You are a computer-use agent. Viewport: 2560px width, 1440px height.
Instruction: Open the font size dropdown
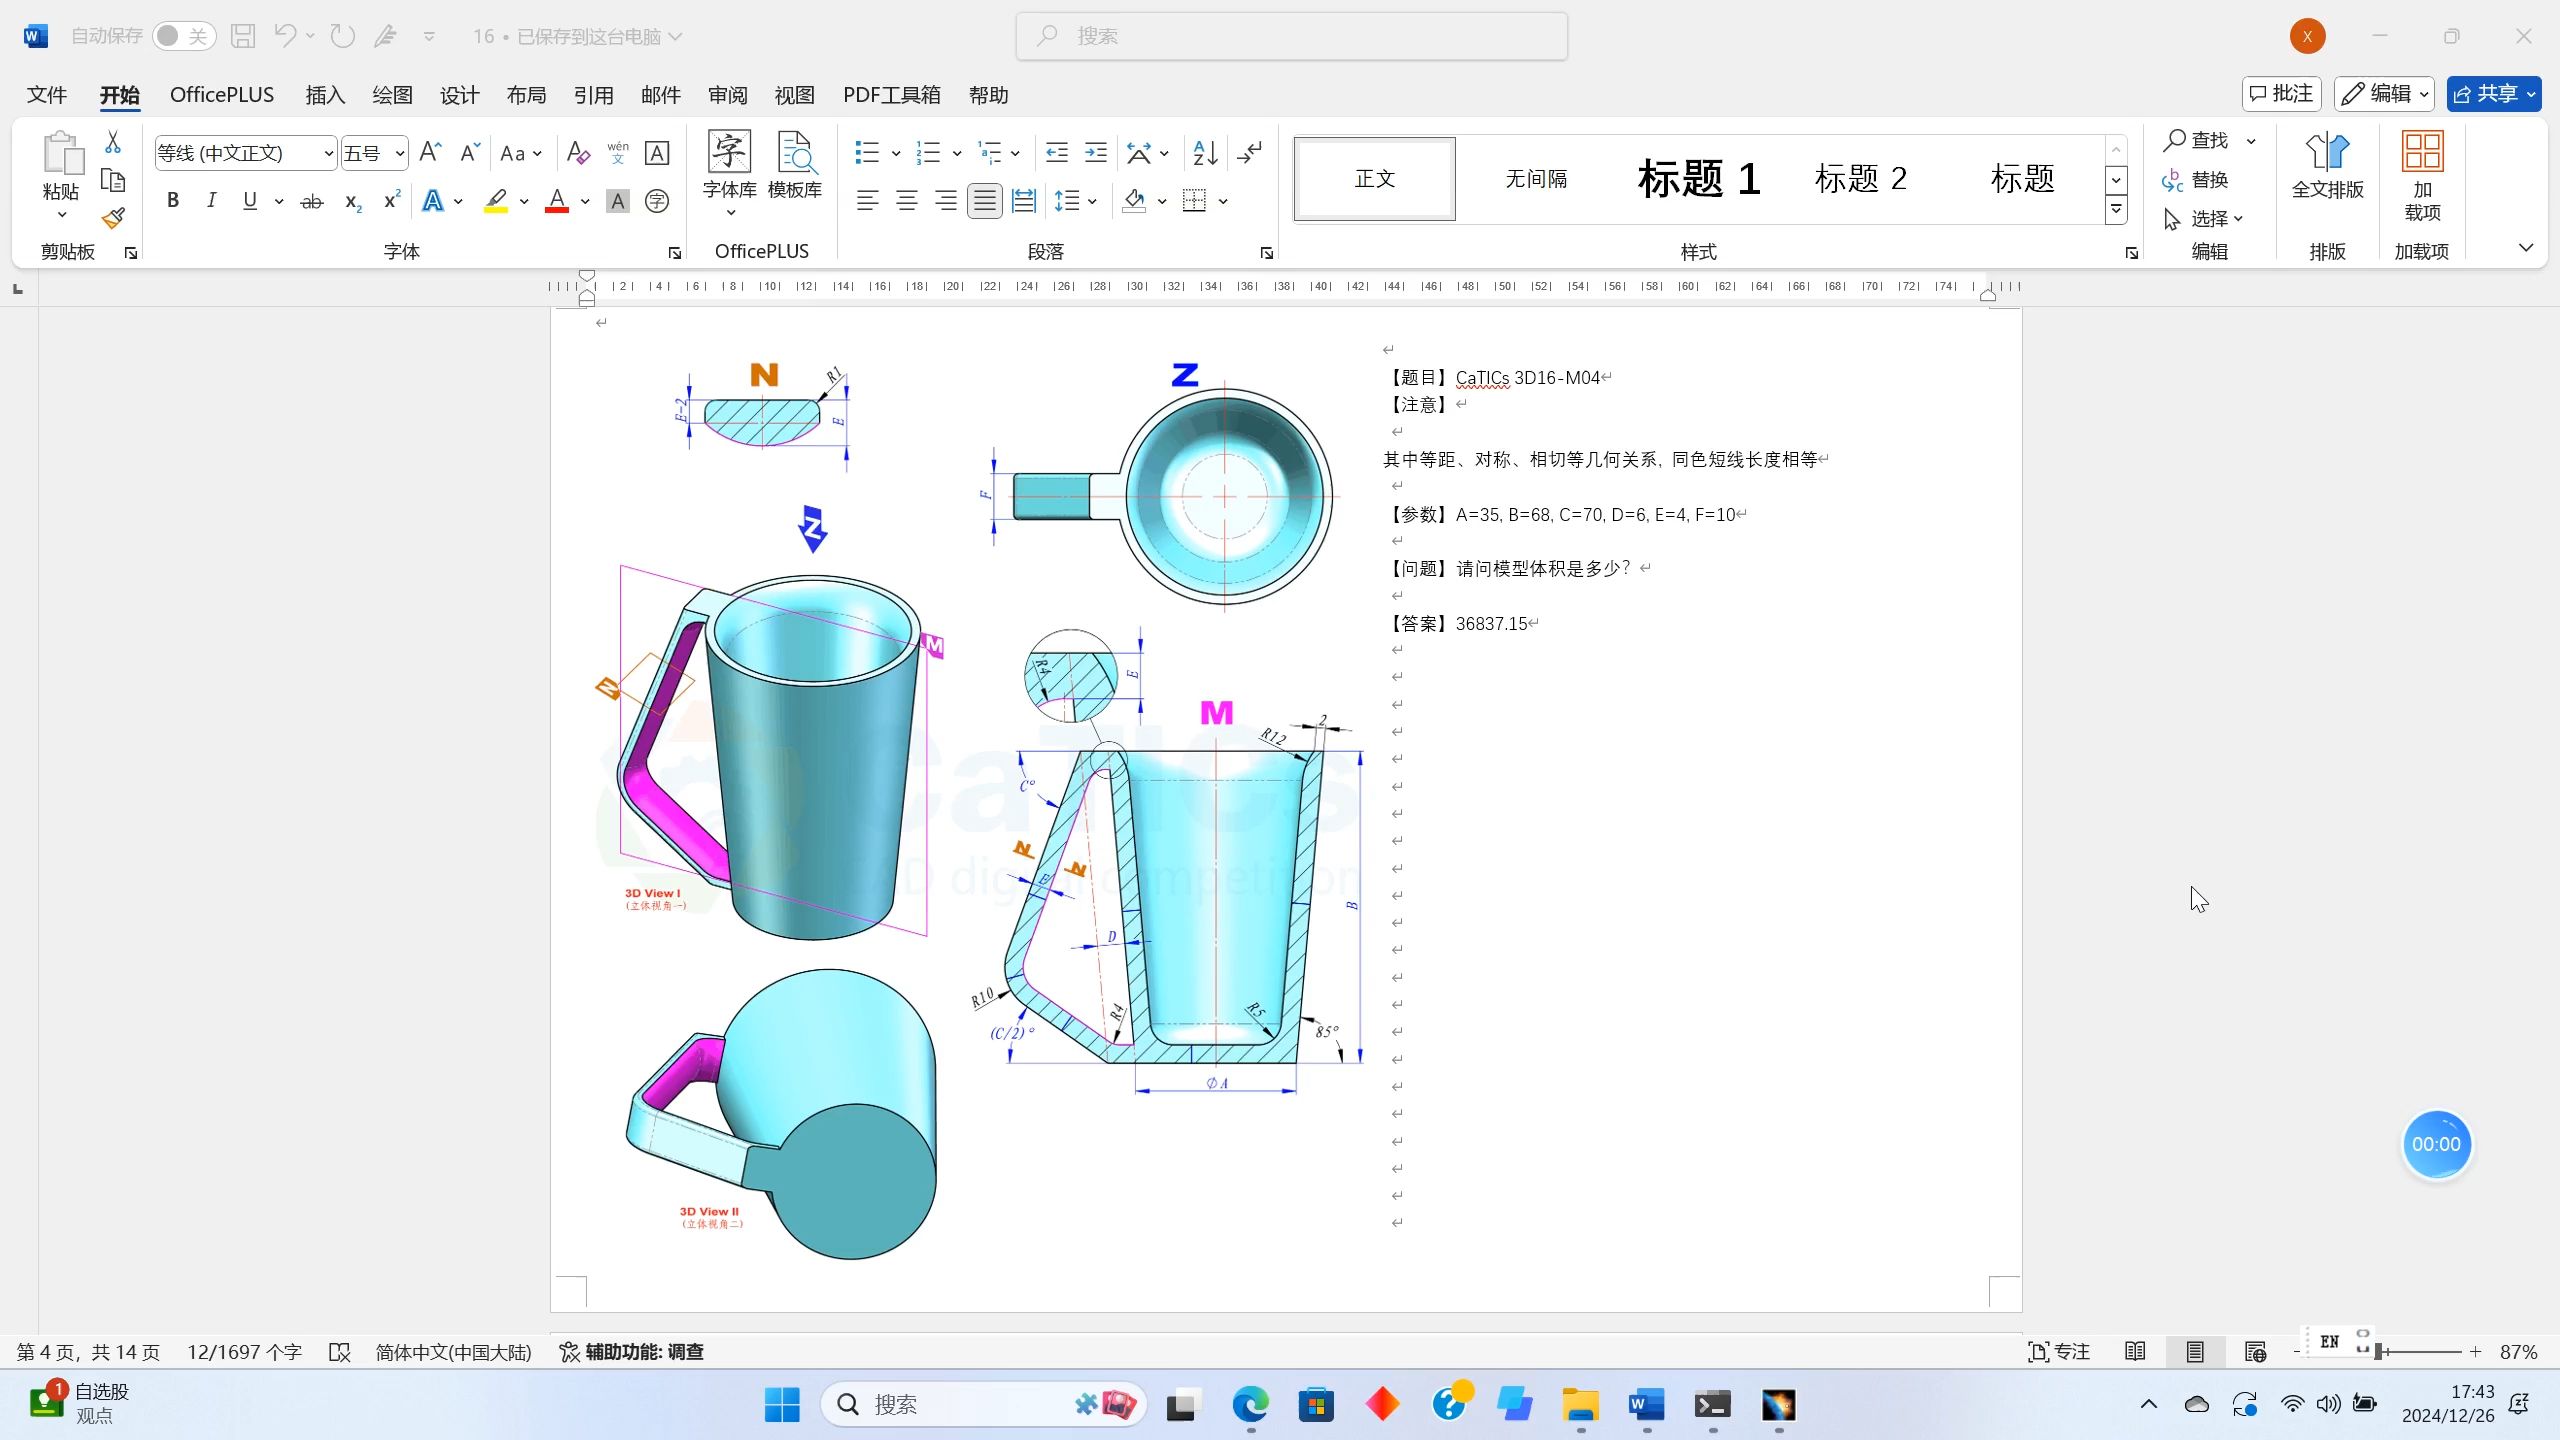pyautogui.click(x=402, y=152)
